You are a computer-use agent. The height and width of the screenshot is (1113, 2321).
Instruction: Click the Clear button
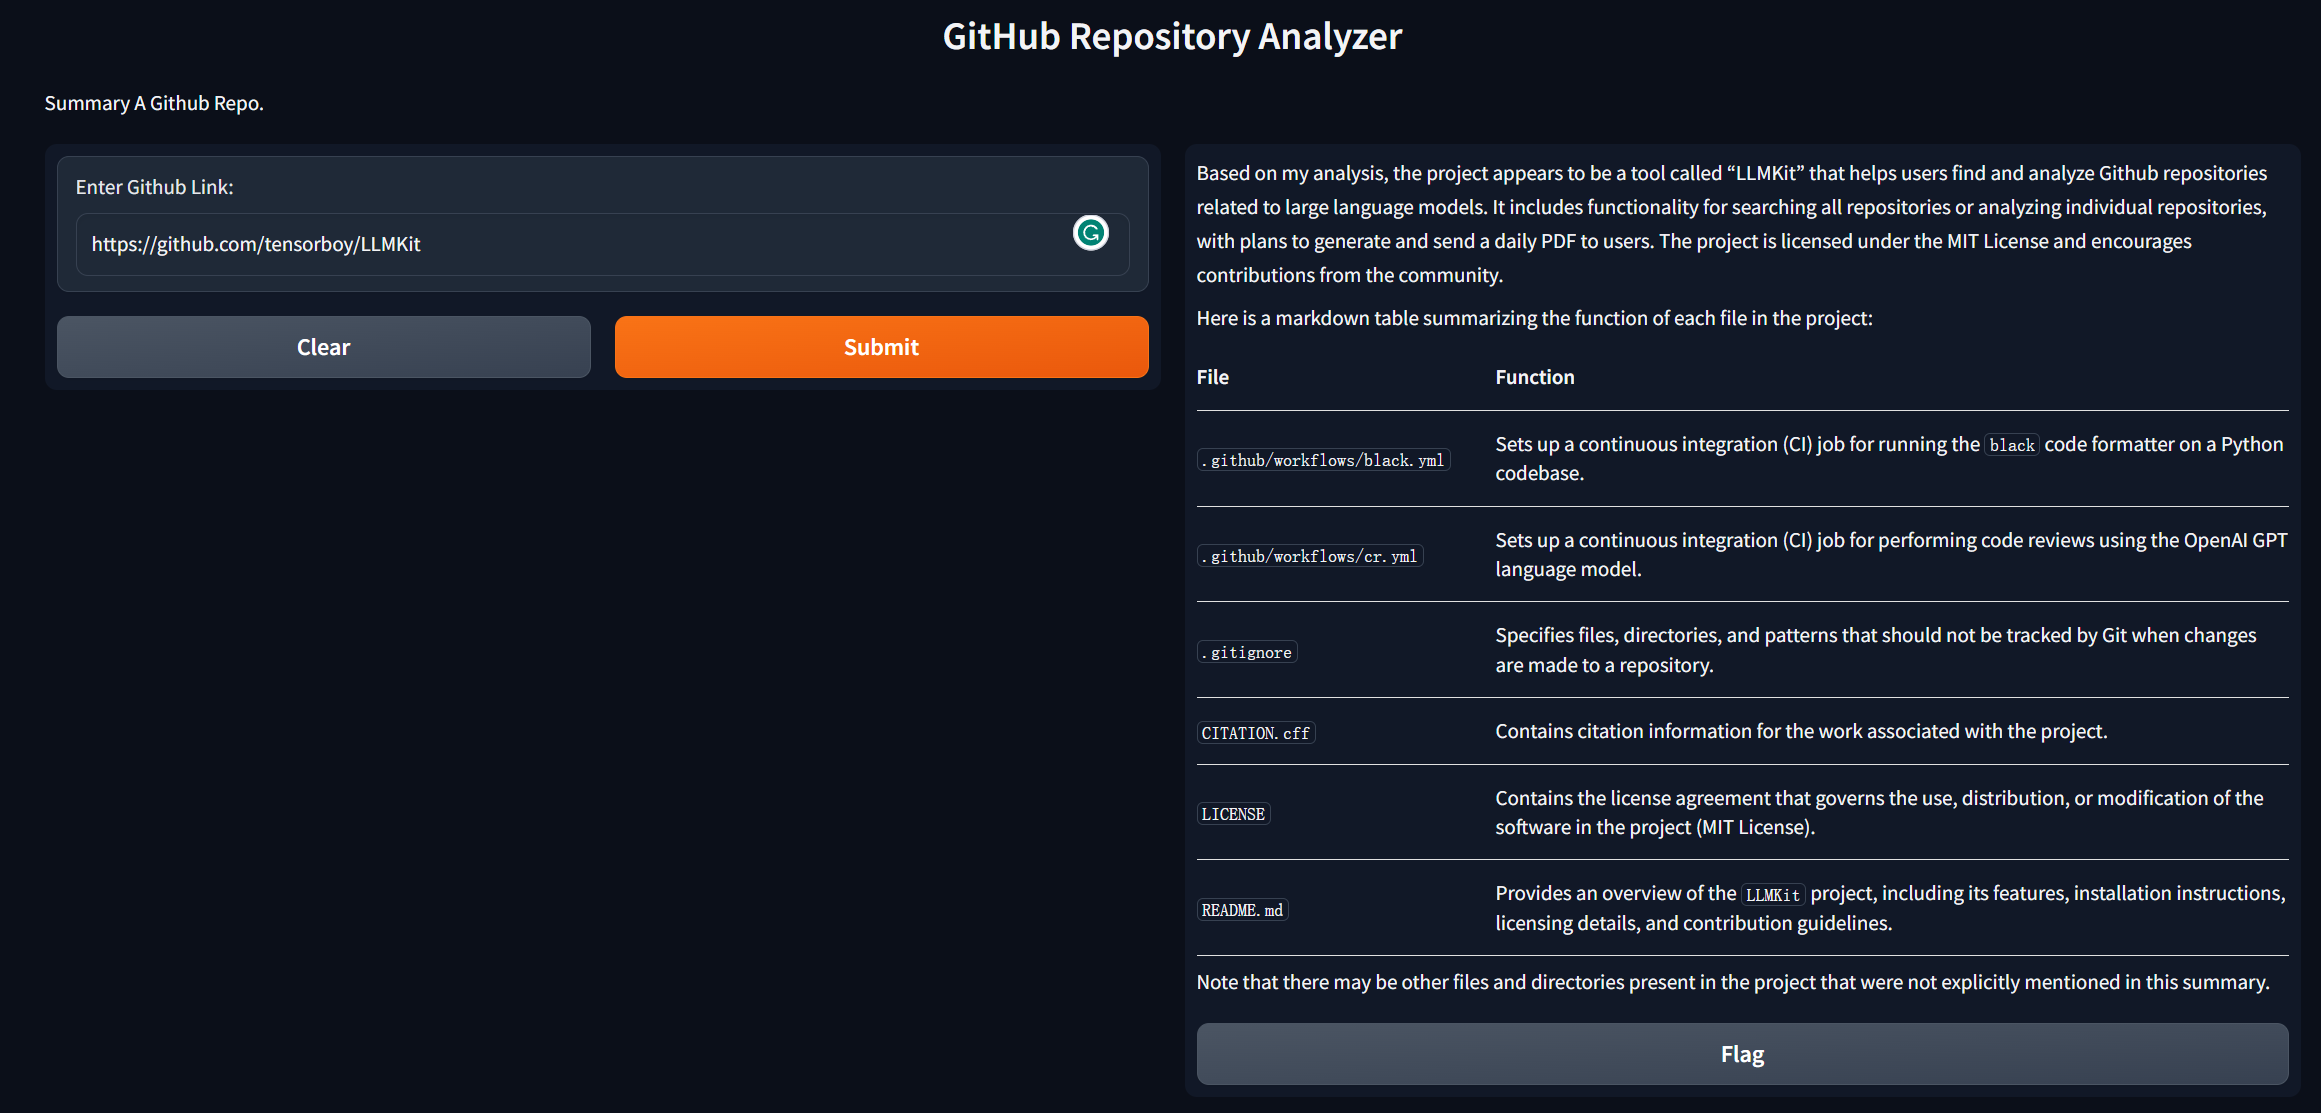click(323, 347)
